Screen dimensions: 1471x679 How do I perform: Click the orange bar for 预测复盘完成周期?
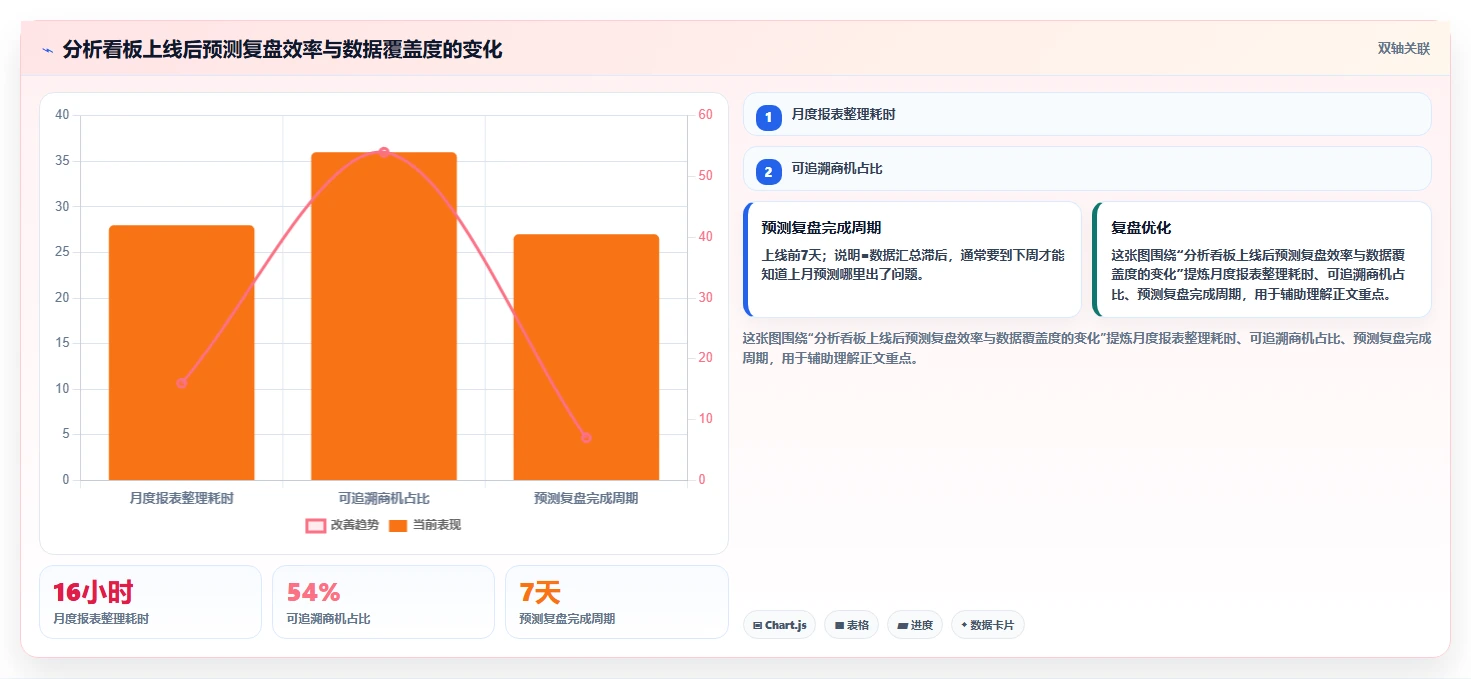[586, 357]
